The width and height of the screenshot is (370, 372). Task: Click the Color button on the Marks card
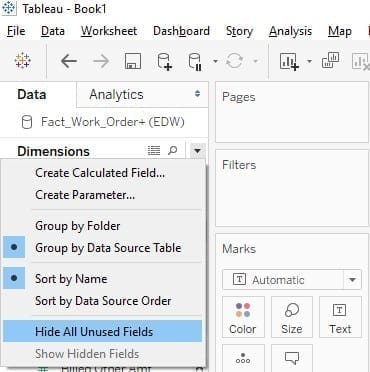[x=243, y=317]
